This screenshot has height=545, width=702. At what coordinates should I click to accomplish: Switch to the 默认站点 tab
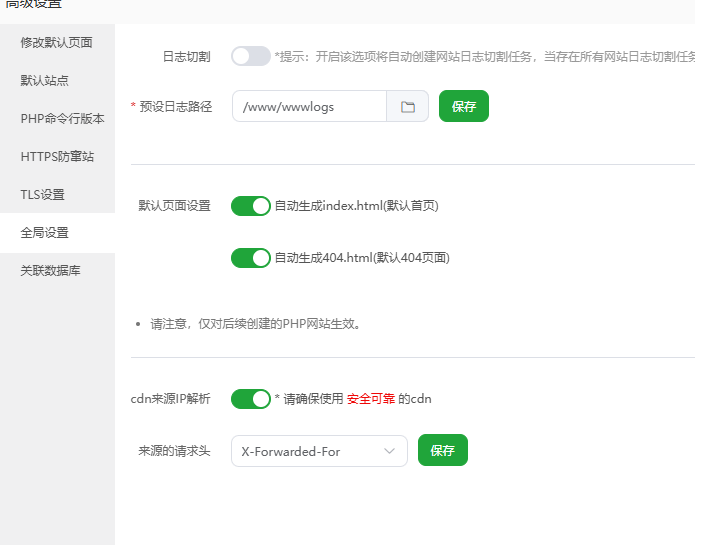45,80
